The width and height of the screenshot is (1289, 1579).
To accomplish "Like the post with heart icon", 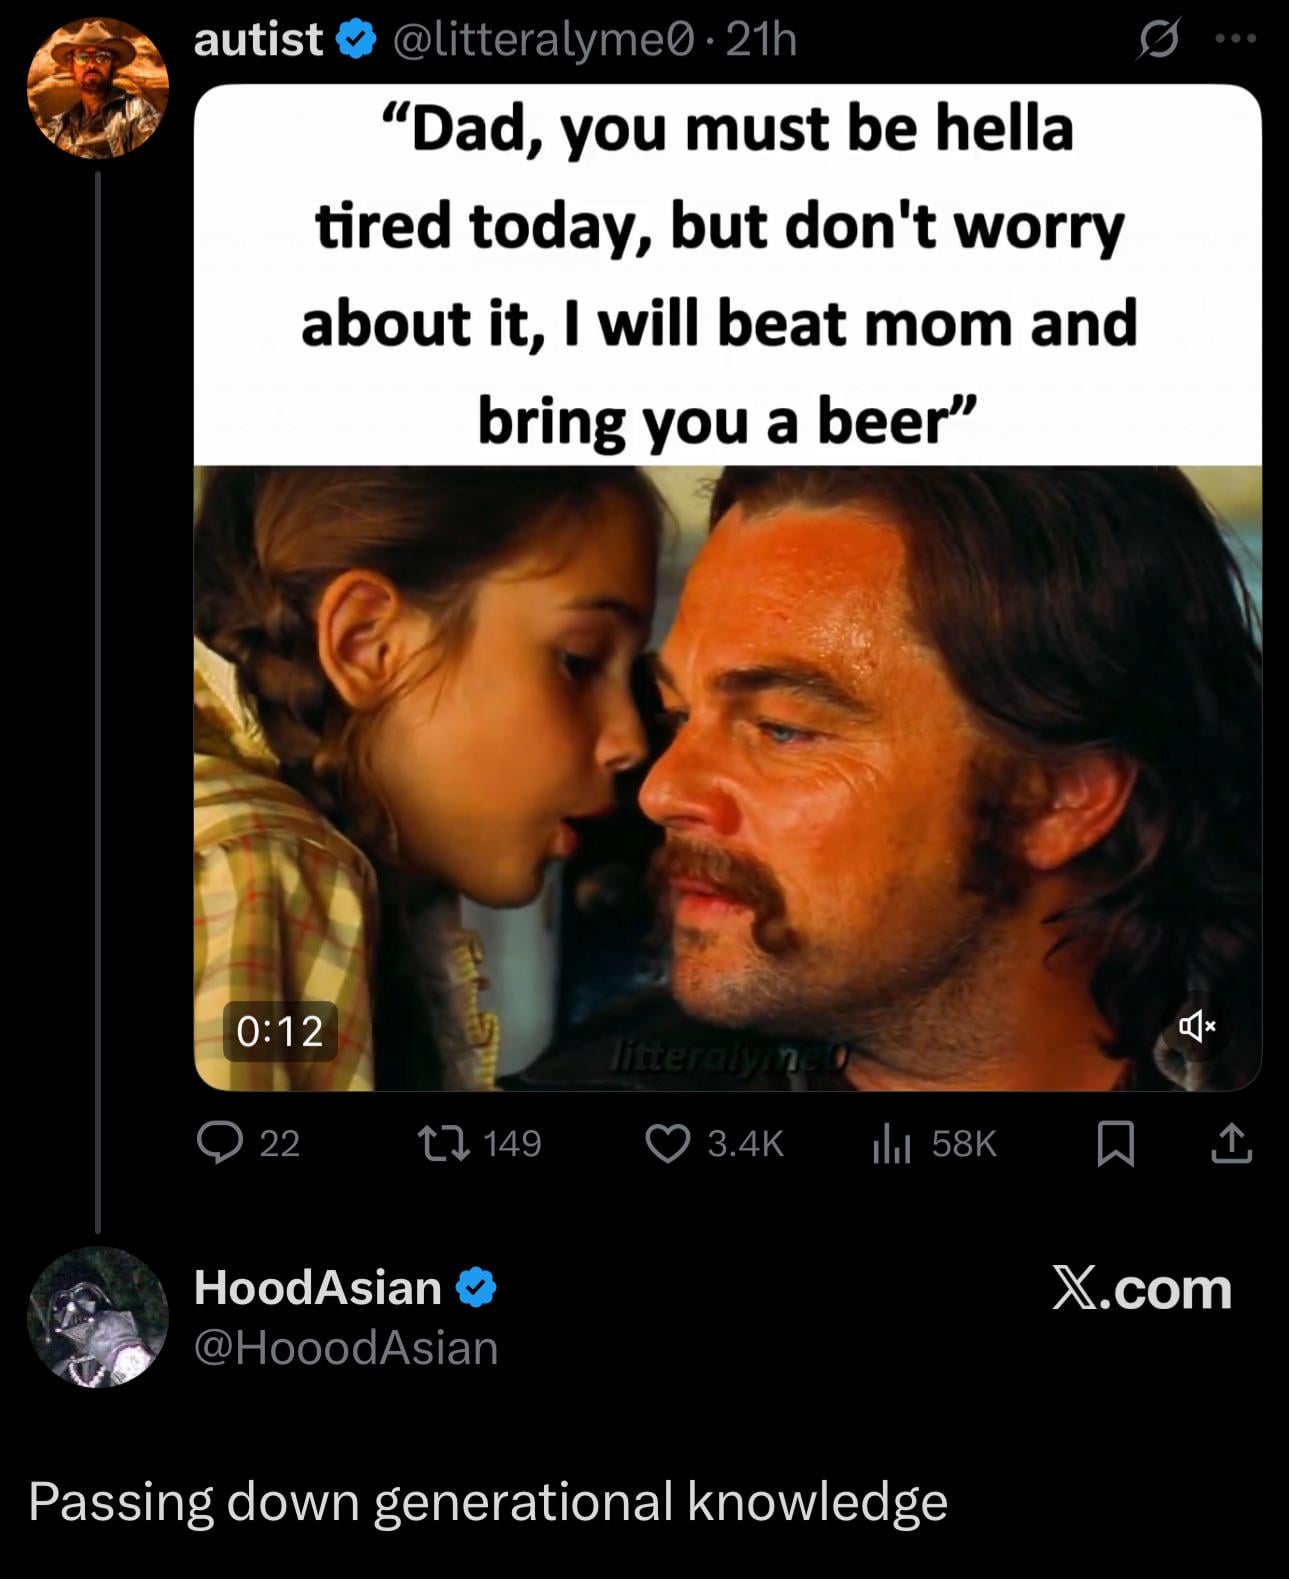I will pos(668,1143).
